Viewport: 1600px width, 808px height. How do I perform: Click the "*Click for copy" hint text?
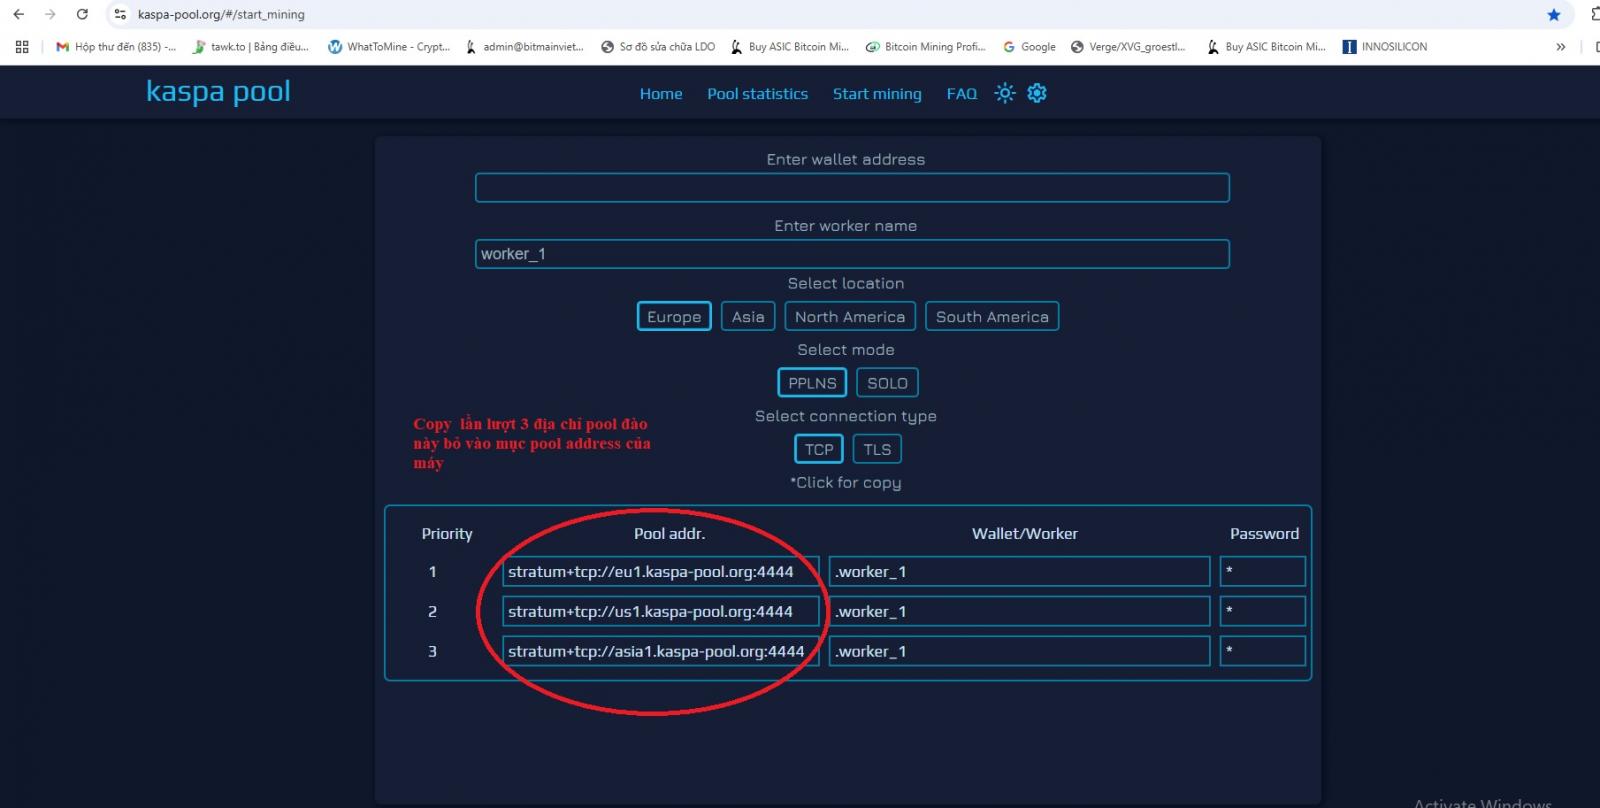pyautogui.click(x=846, y=483)
